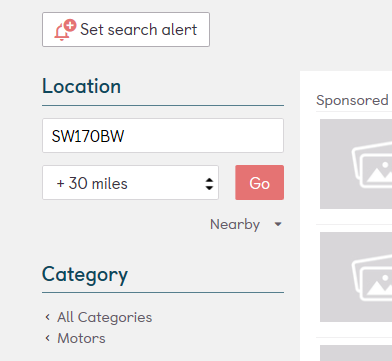Viewport: 392px width, 361px height.
Task: Open the second sponsored listing image placeholder
Action: (356, 277)
